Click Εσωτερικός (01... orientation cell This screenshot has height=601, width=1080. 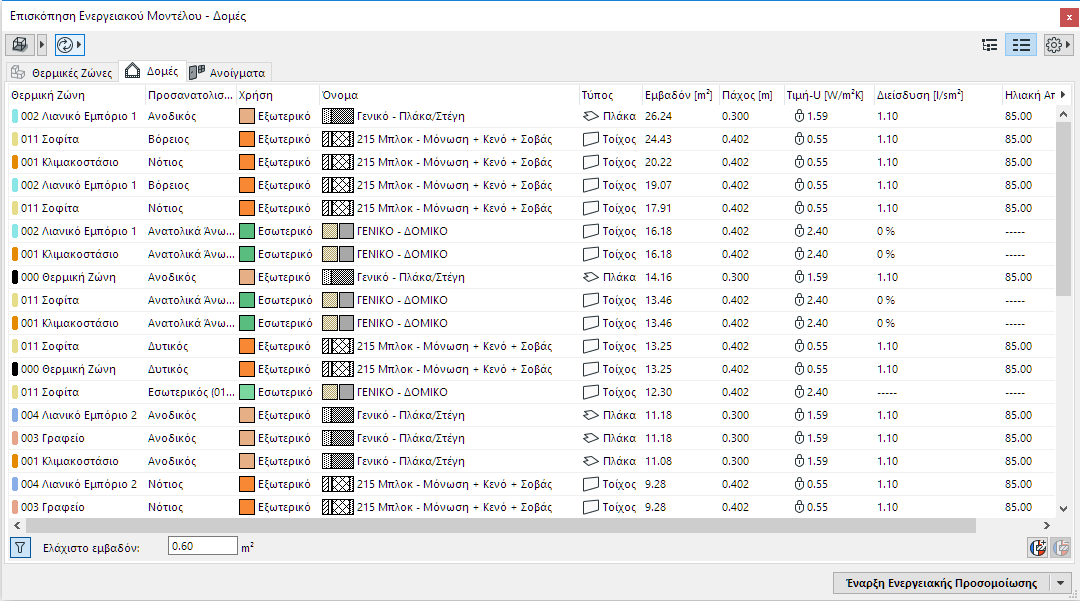click(x=191, y=392)
